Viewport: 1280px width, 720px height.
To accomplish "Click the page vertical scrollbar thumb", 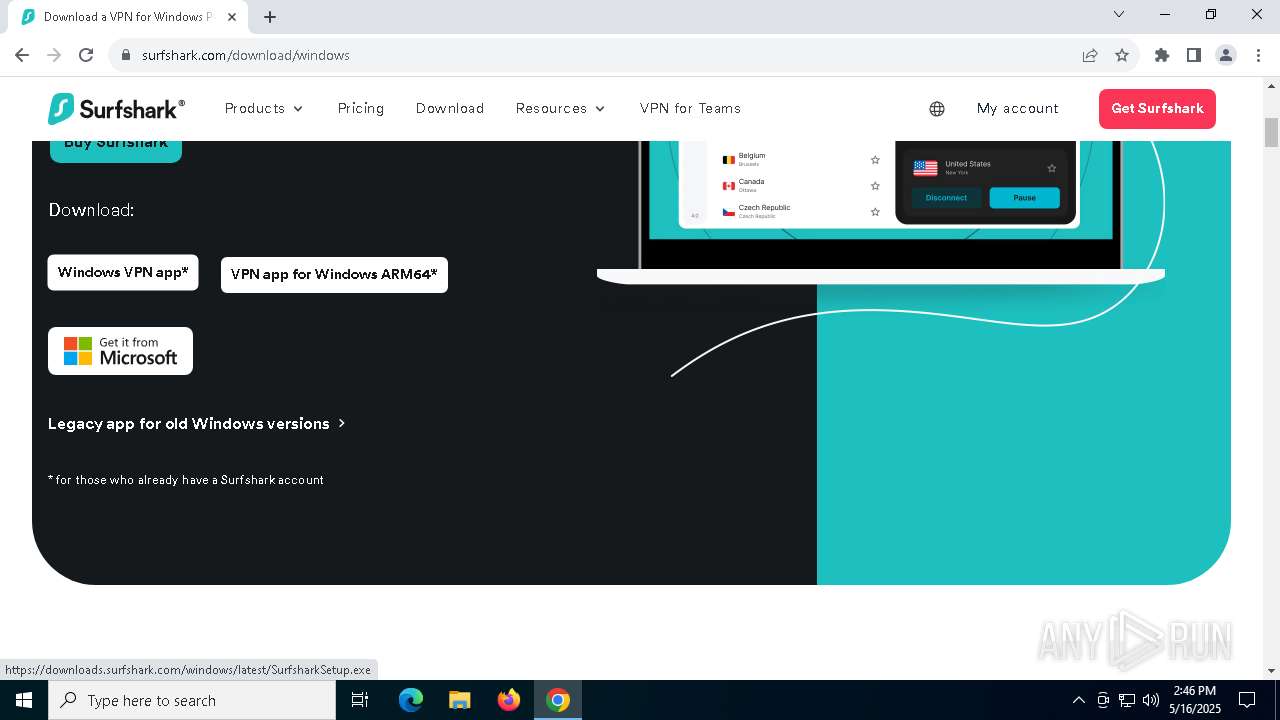I will (x=1271, y=132).
